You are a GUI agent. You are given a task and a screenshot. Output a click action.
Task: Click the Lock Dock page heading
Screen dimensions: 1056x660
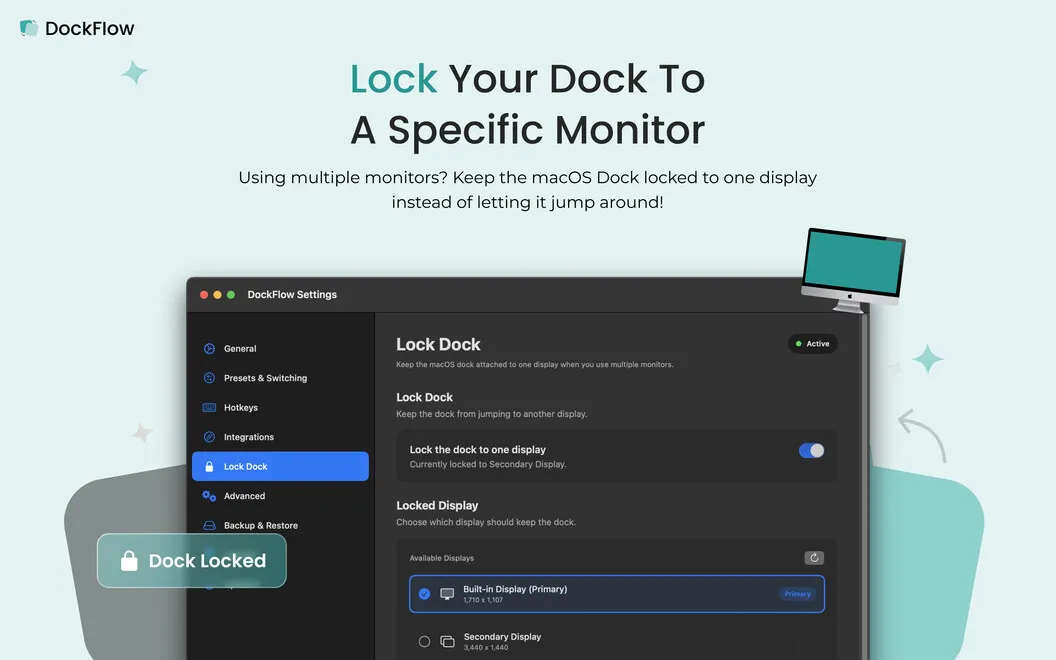pos(438,344)
